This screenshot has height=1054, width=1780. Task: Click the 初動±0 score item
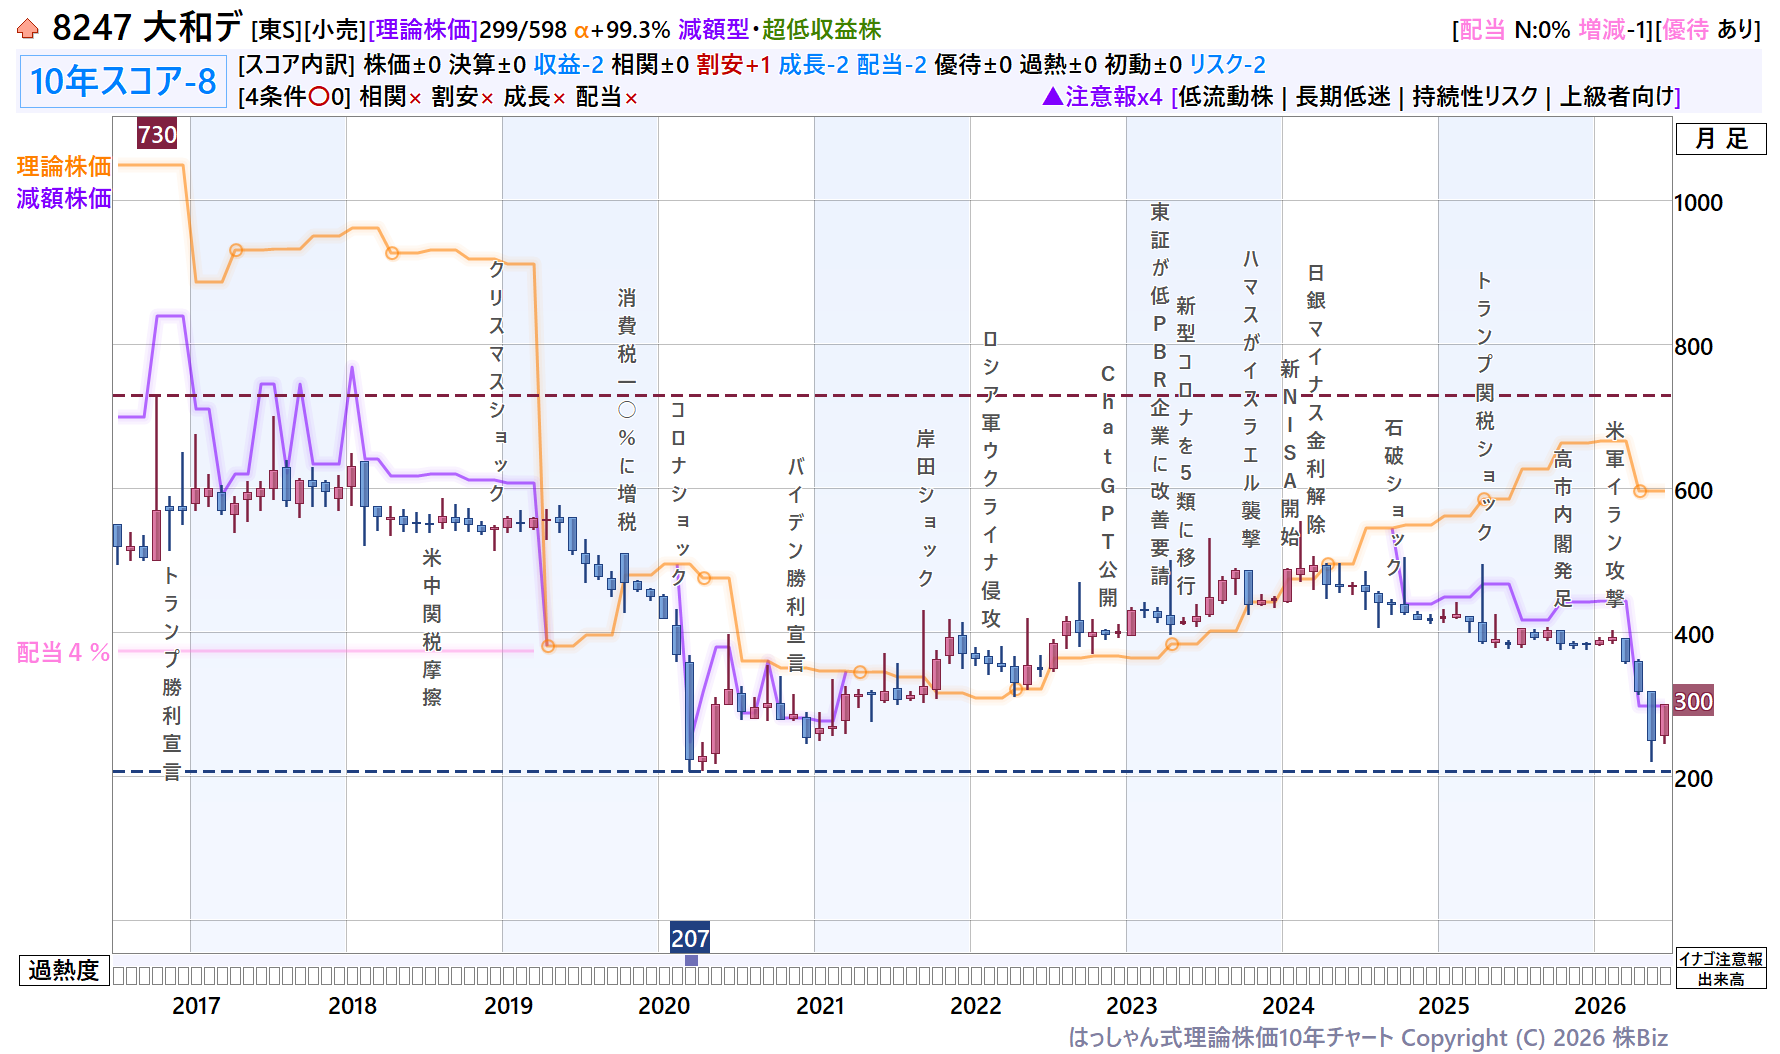pyautogui.click(x=1143, y=65)
